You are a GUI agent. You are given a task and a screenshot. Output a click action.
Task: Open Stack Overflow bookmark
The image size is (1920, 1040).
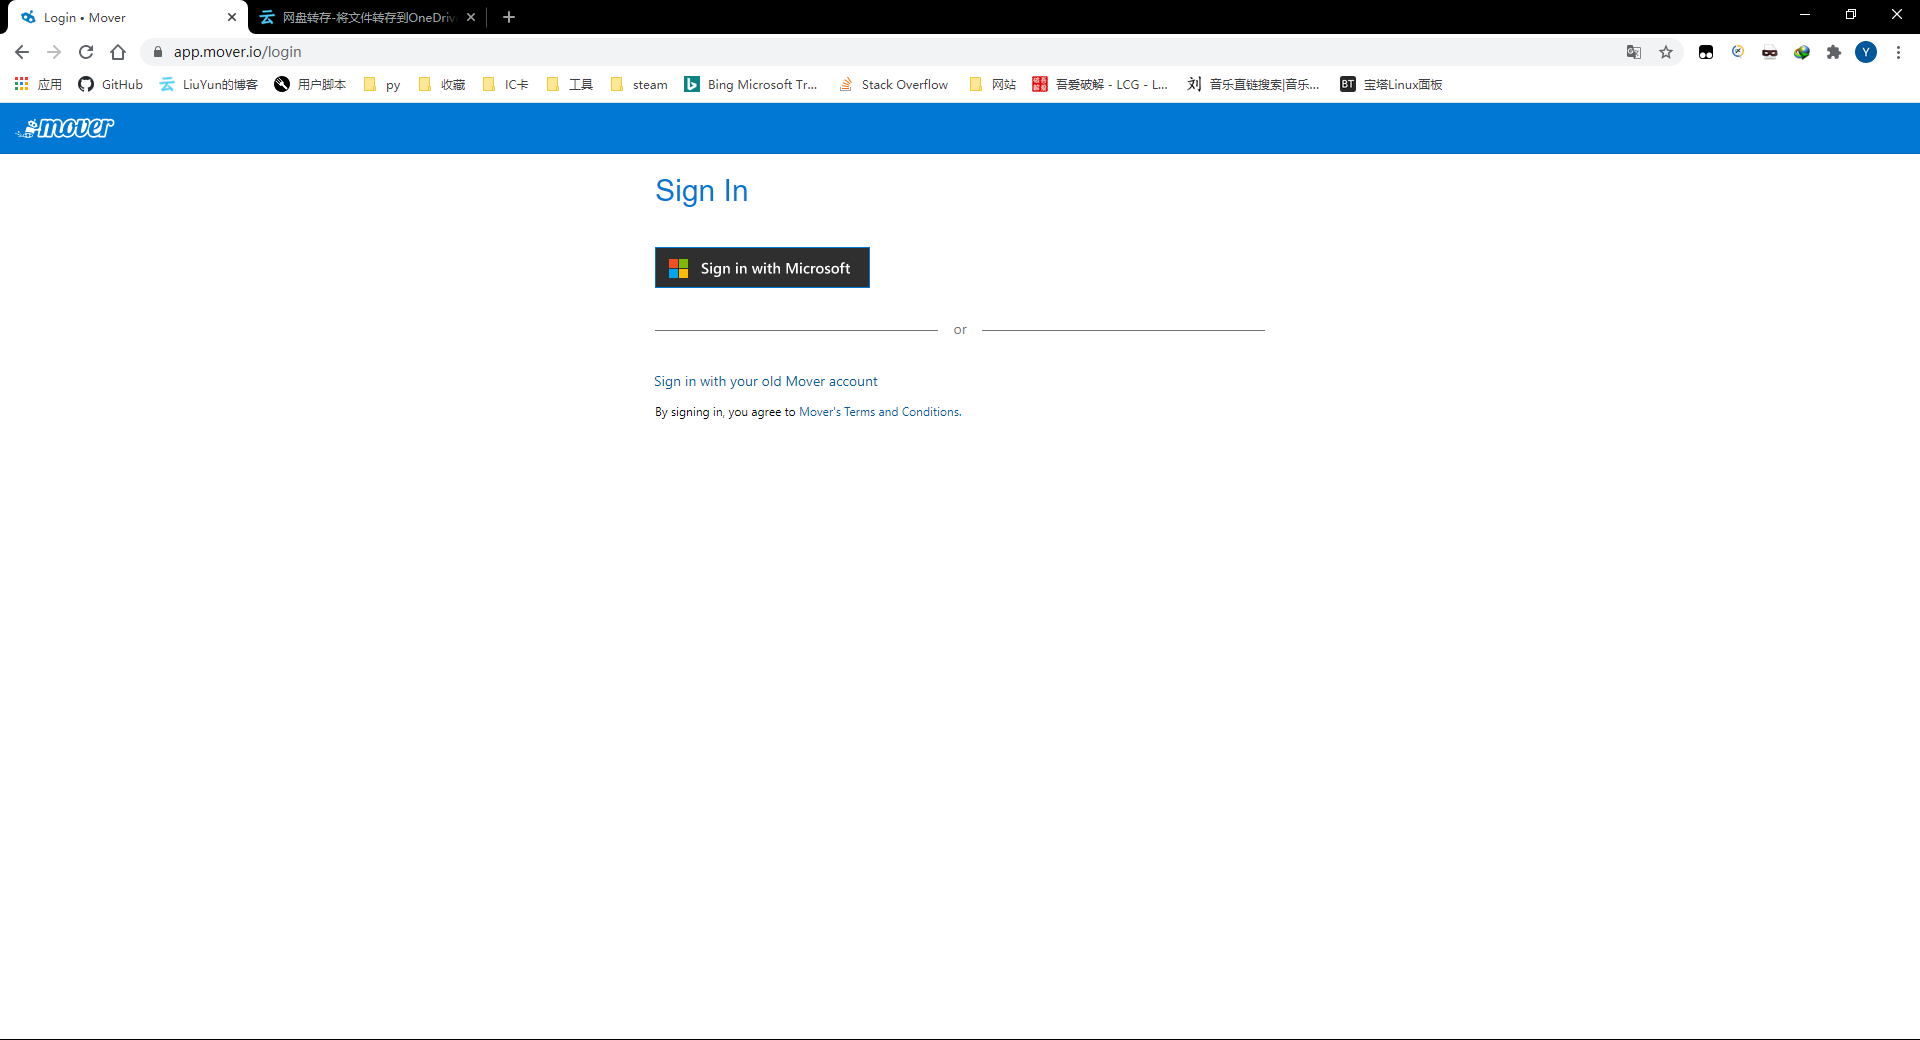coord(894,84)
